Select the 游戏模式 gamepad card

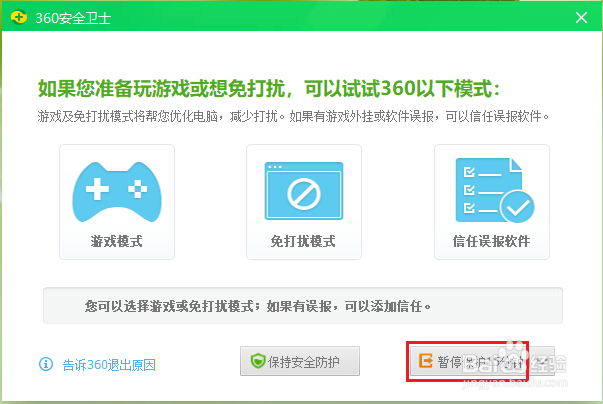[x=117, y=202]
